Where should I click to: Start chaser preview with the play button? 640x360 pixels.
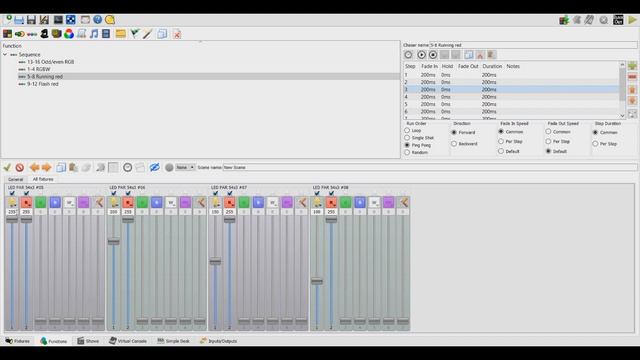click(x=421, y=55)
